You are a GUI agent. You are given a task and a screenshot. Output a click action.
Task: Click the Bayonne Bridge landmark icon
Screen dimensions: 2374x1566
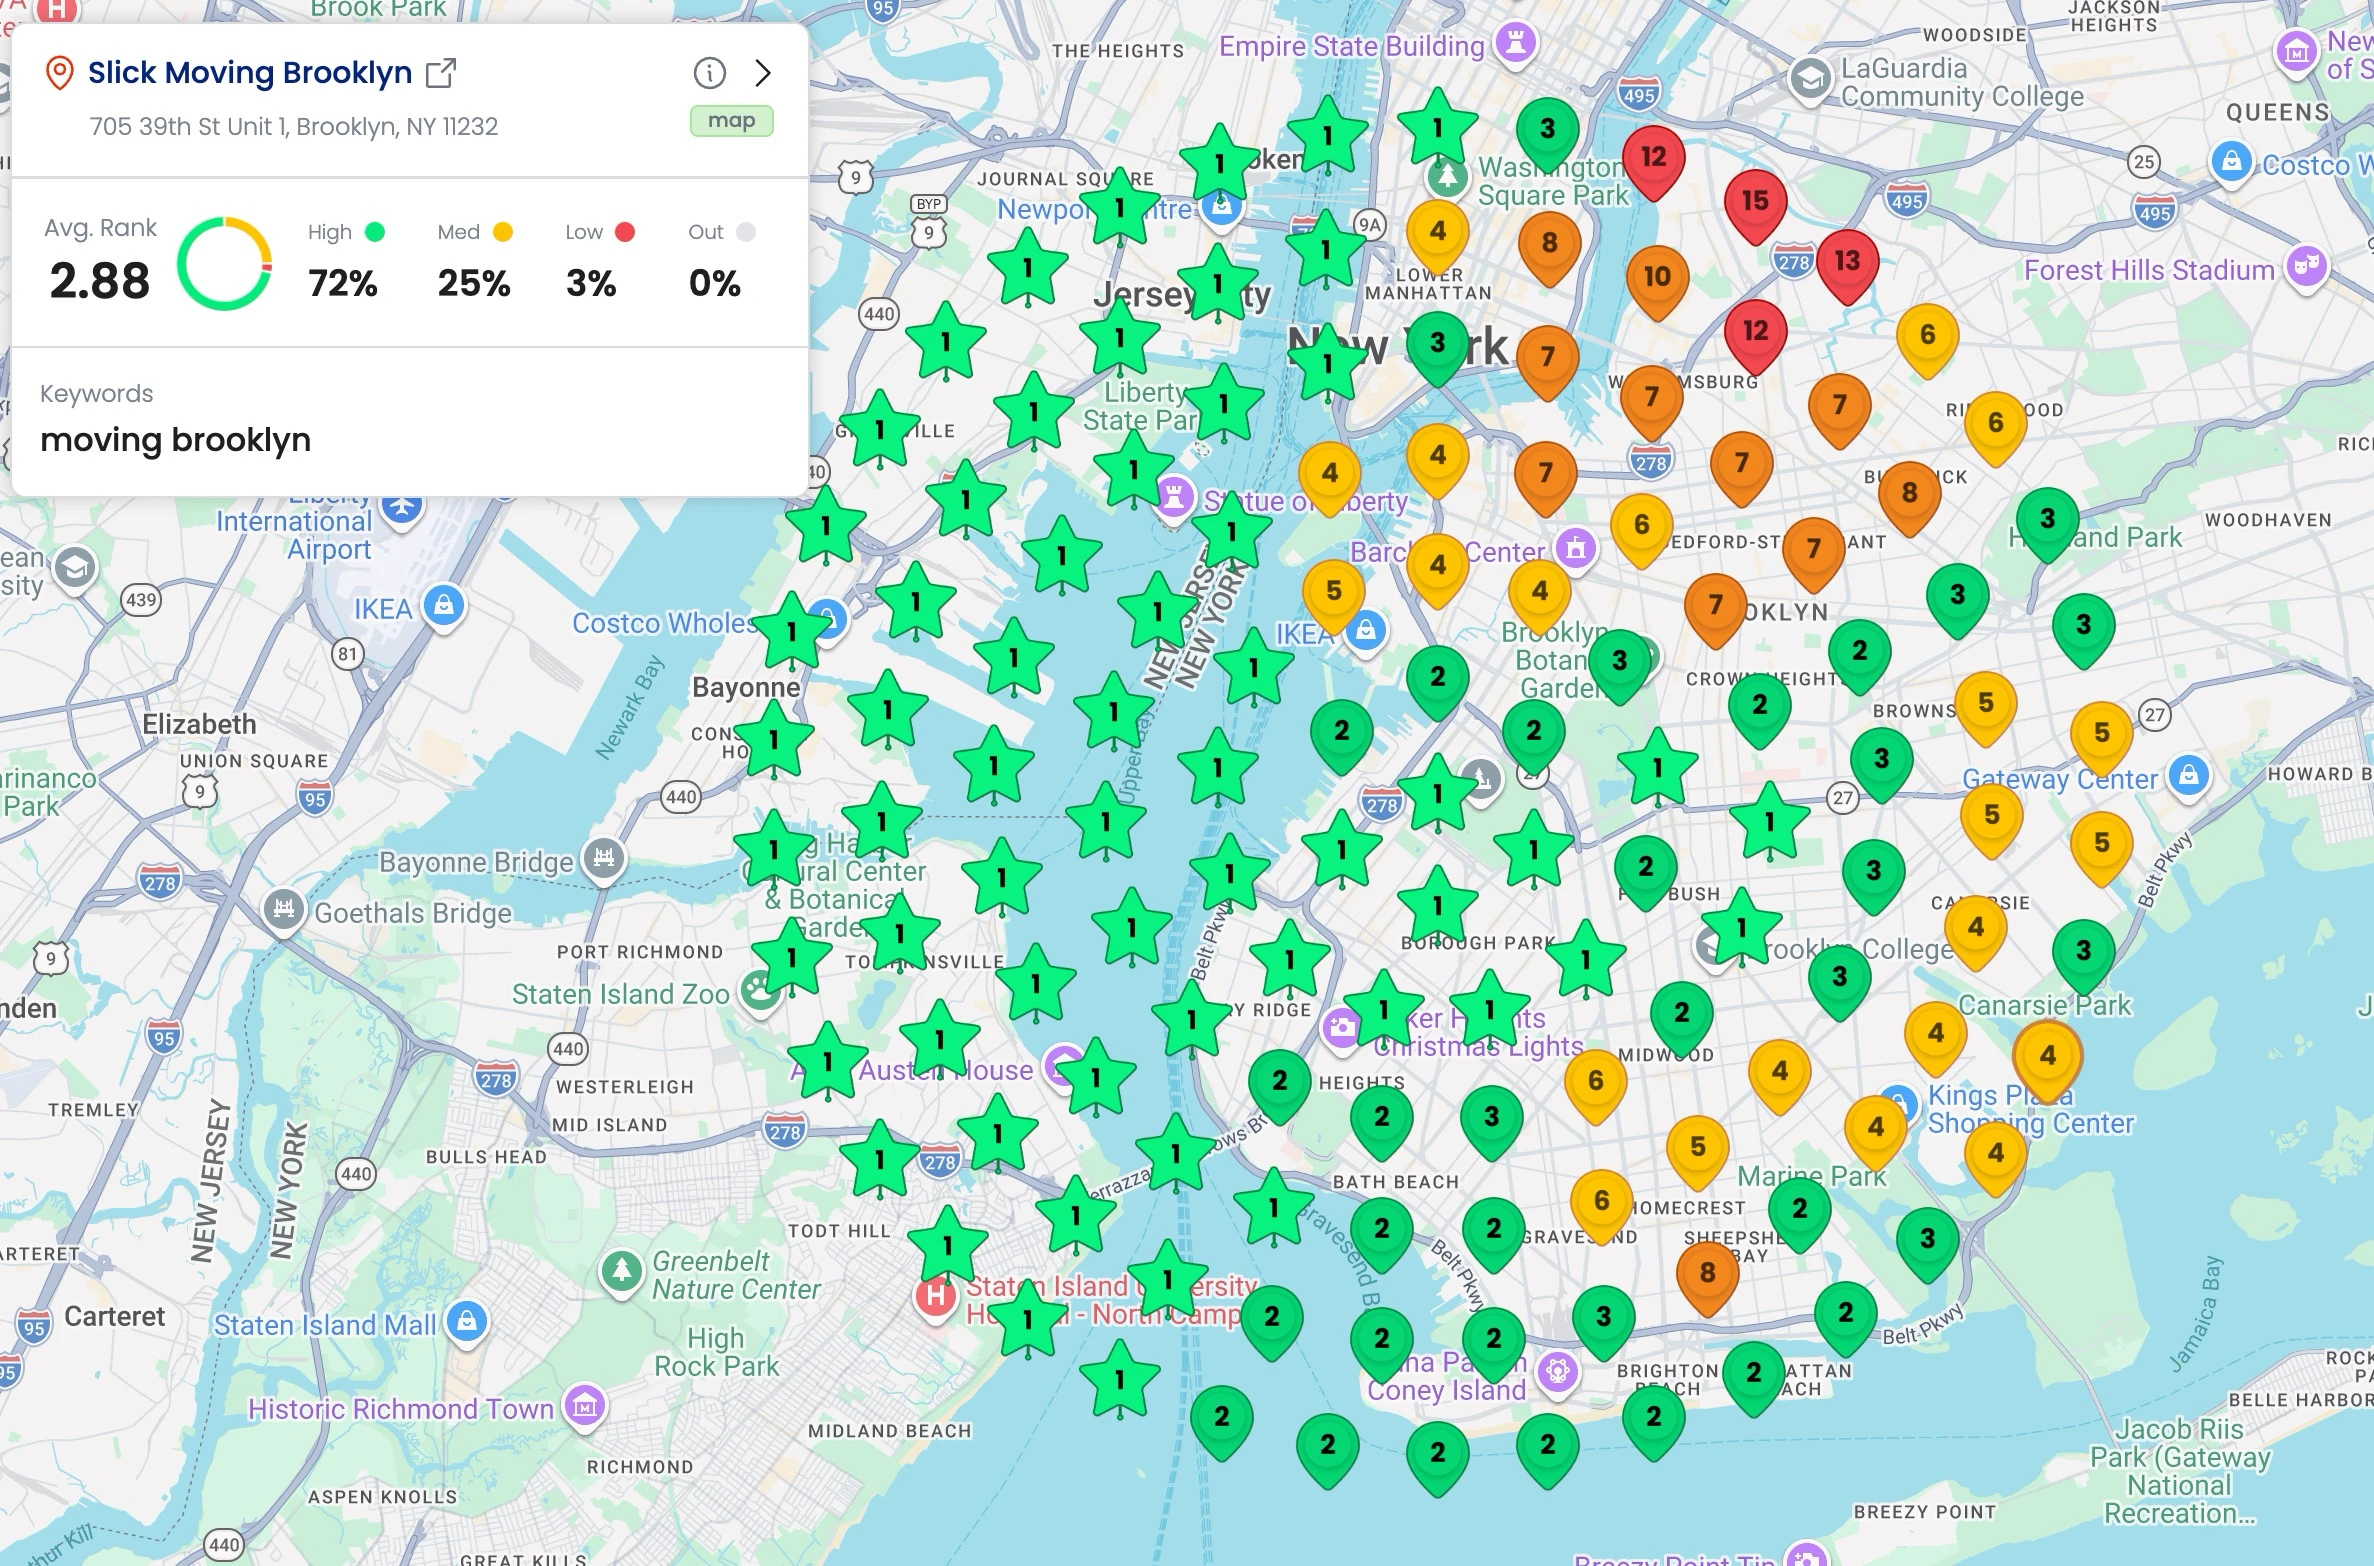coord(603,858)
